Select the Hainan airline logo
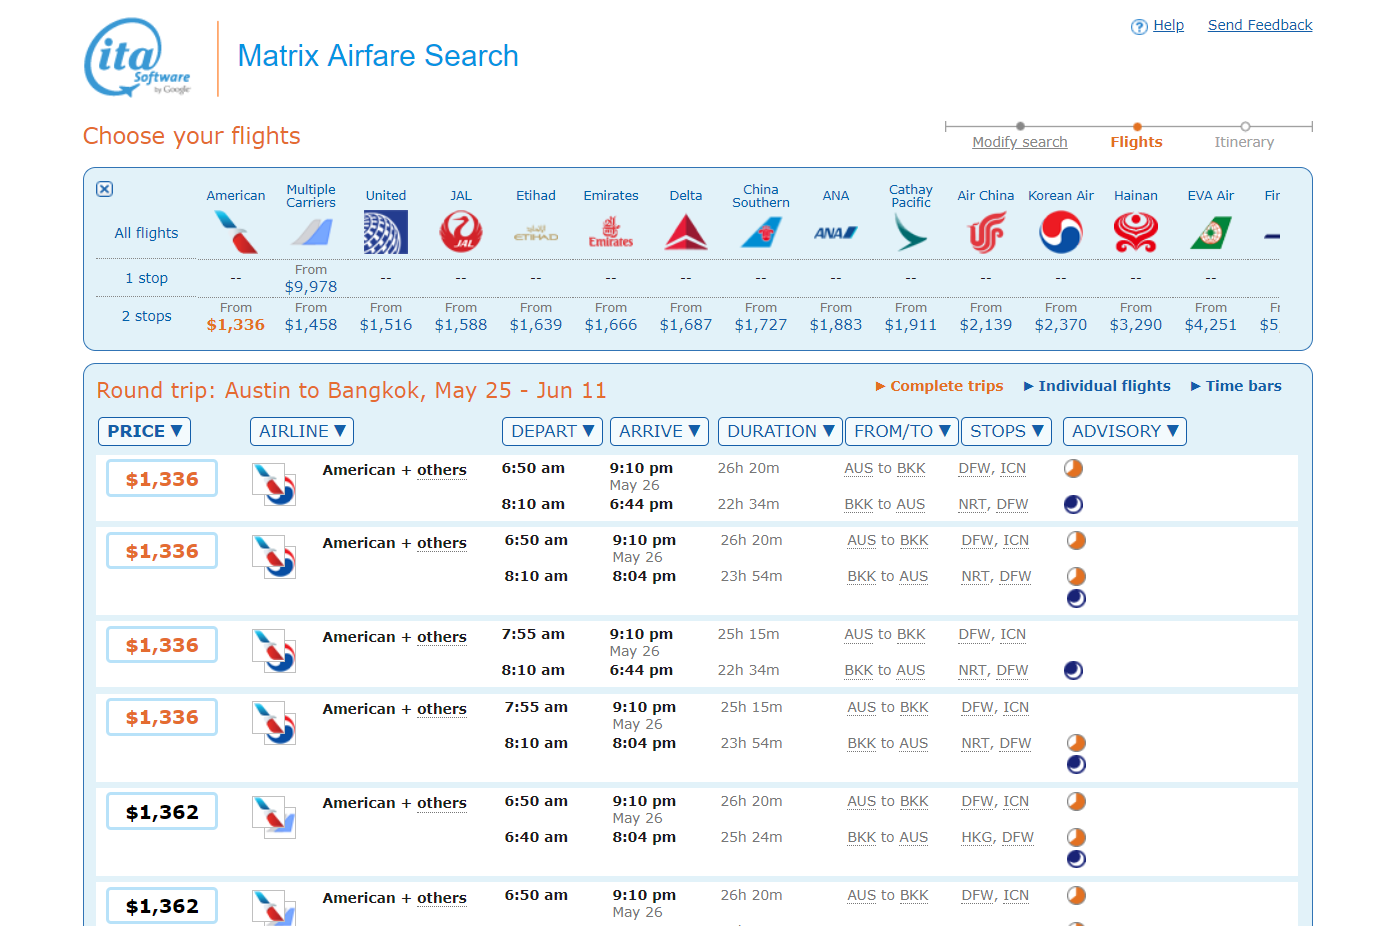Screen dimensions: 1389x926 [1136, 233]
